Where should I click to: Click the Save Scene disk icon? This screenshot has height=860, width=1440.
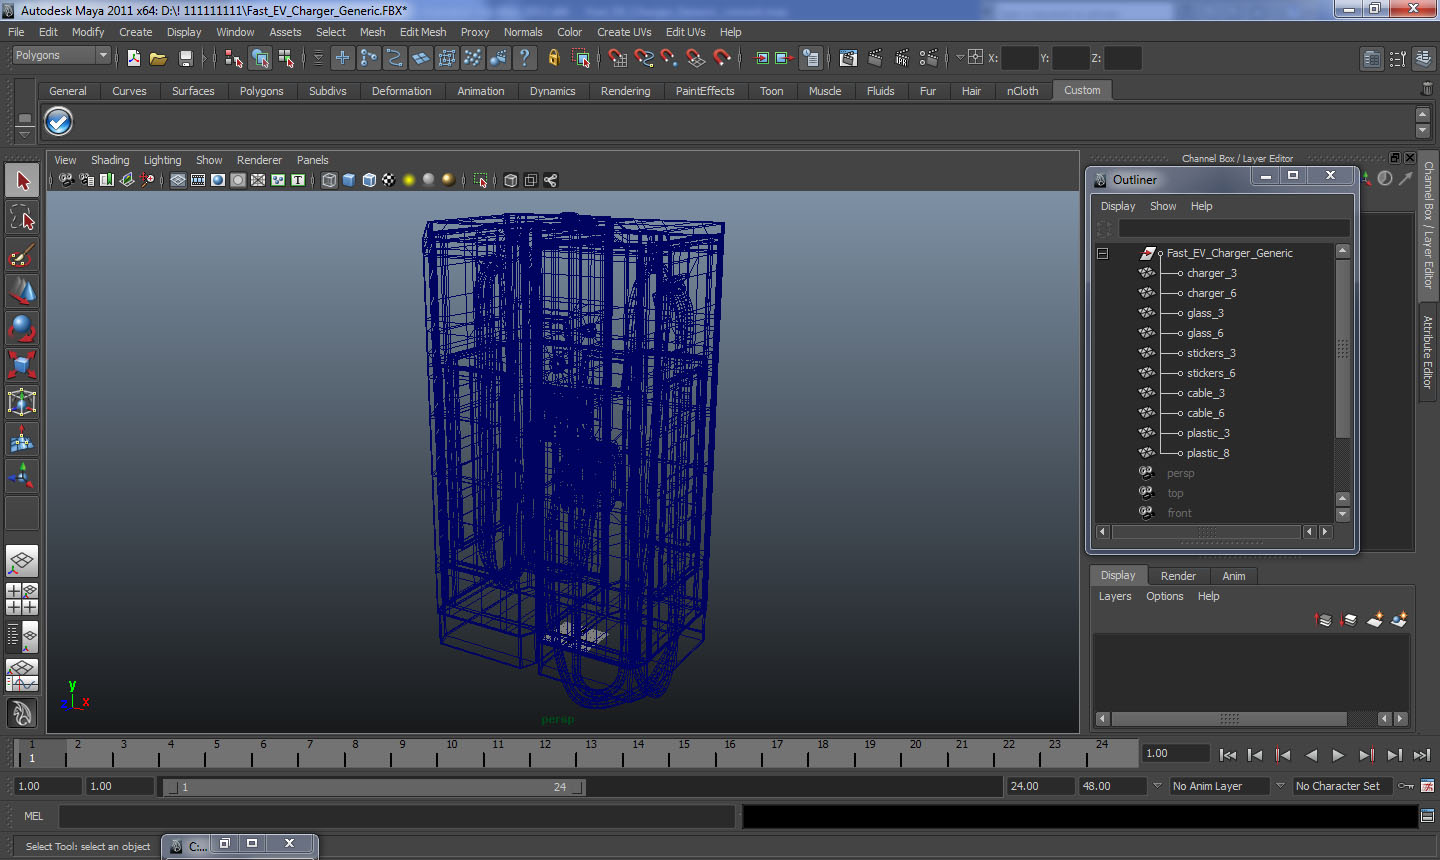(x=185, y=58)
